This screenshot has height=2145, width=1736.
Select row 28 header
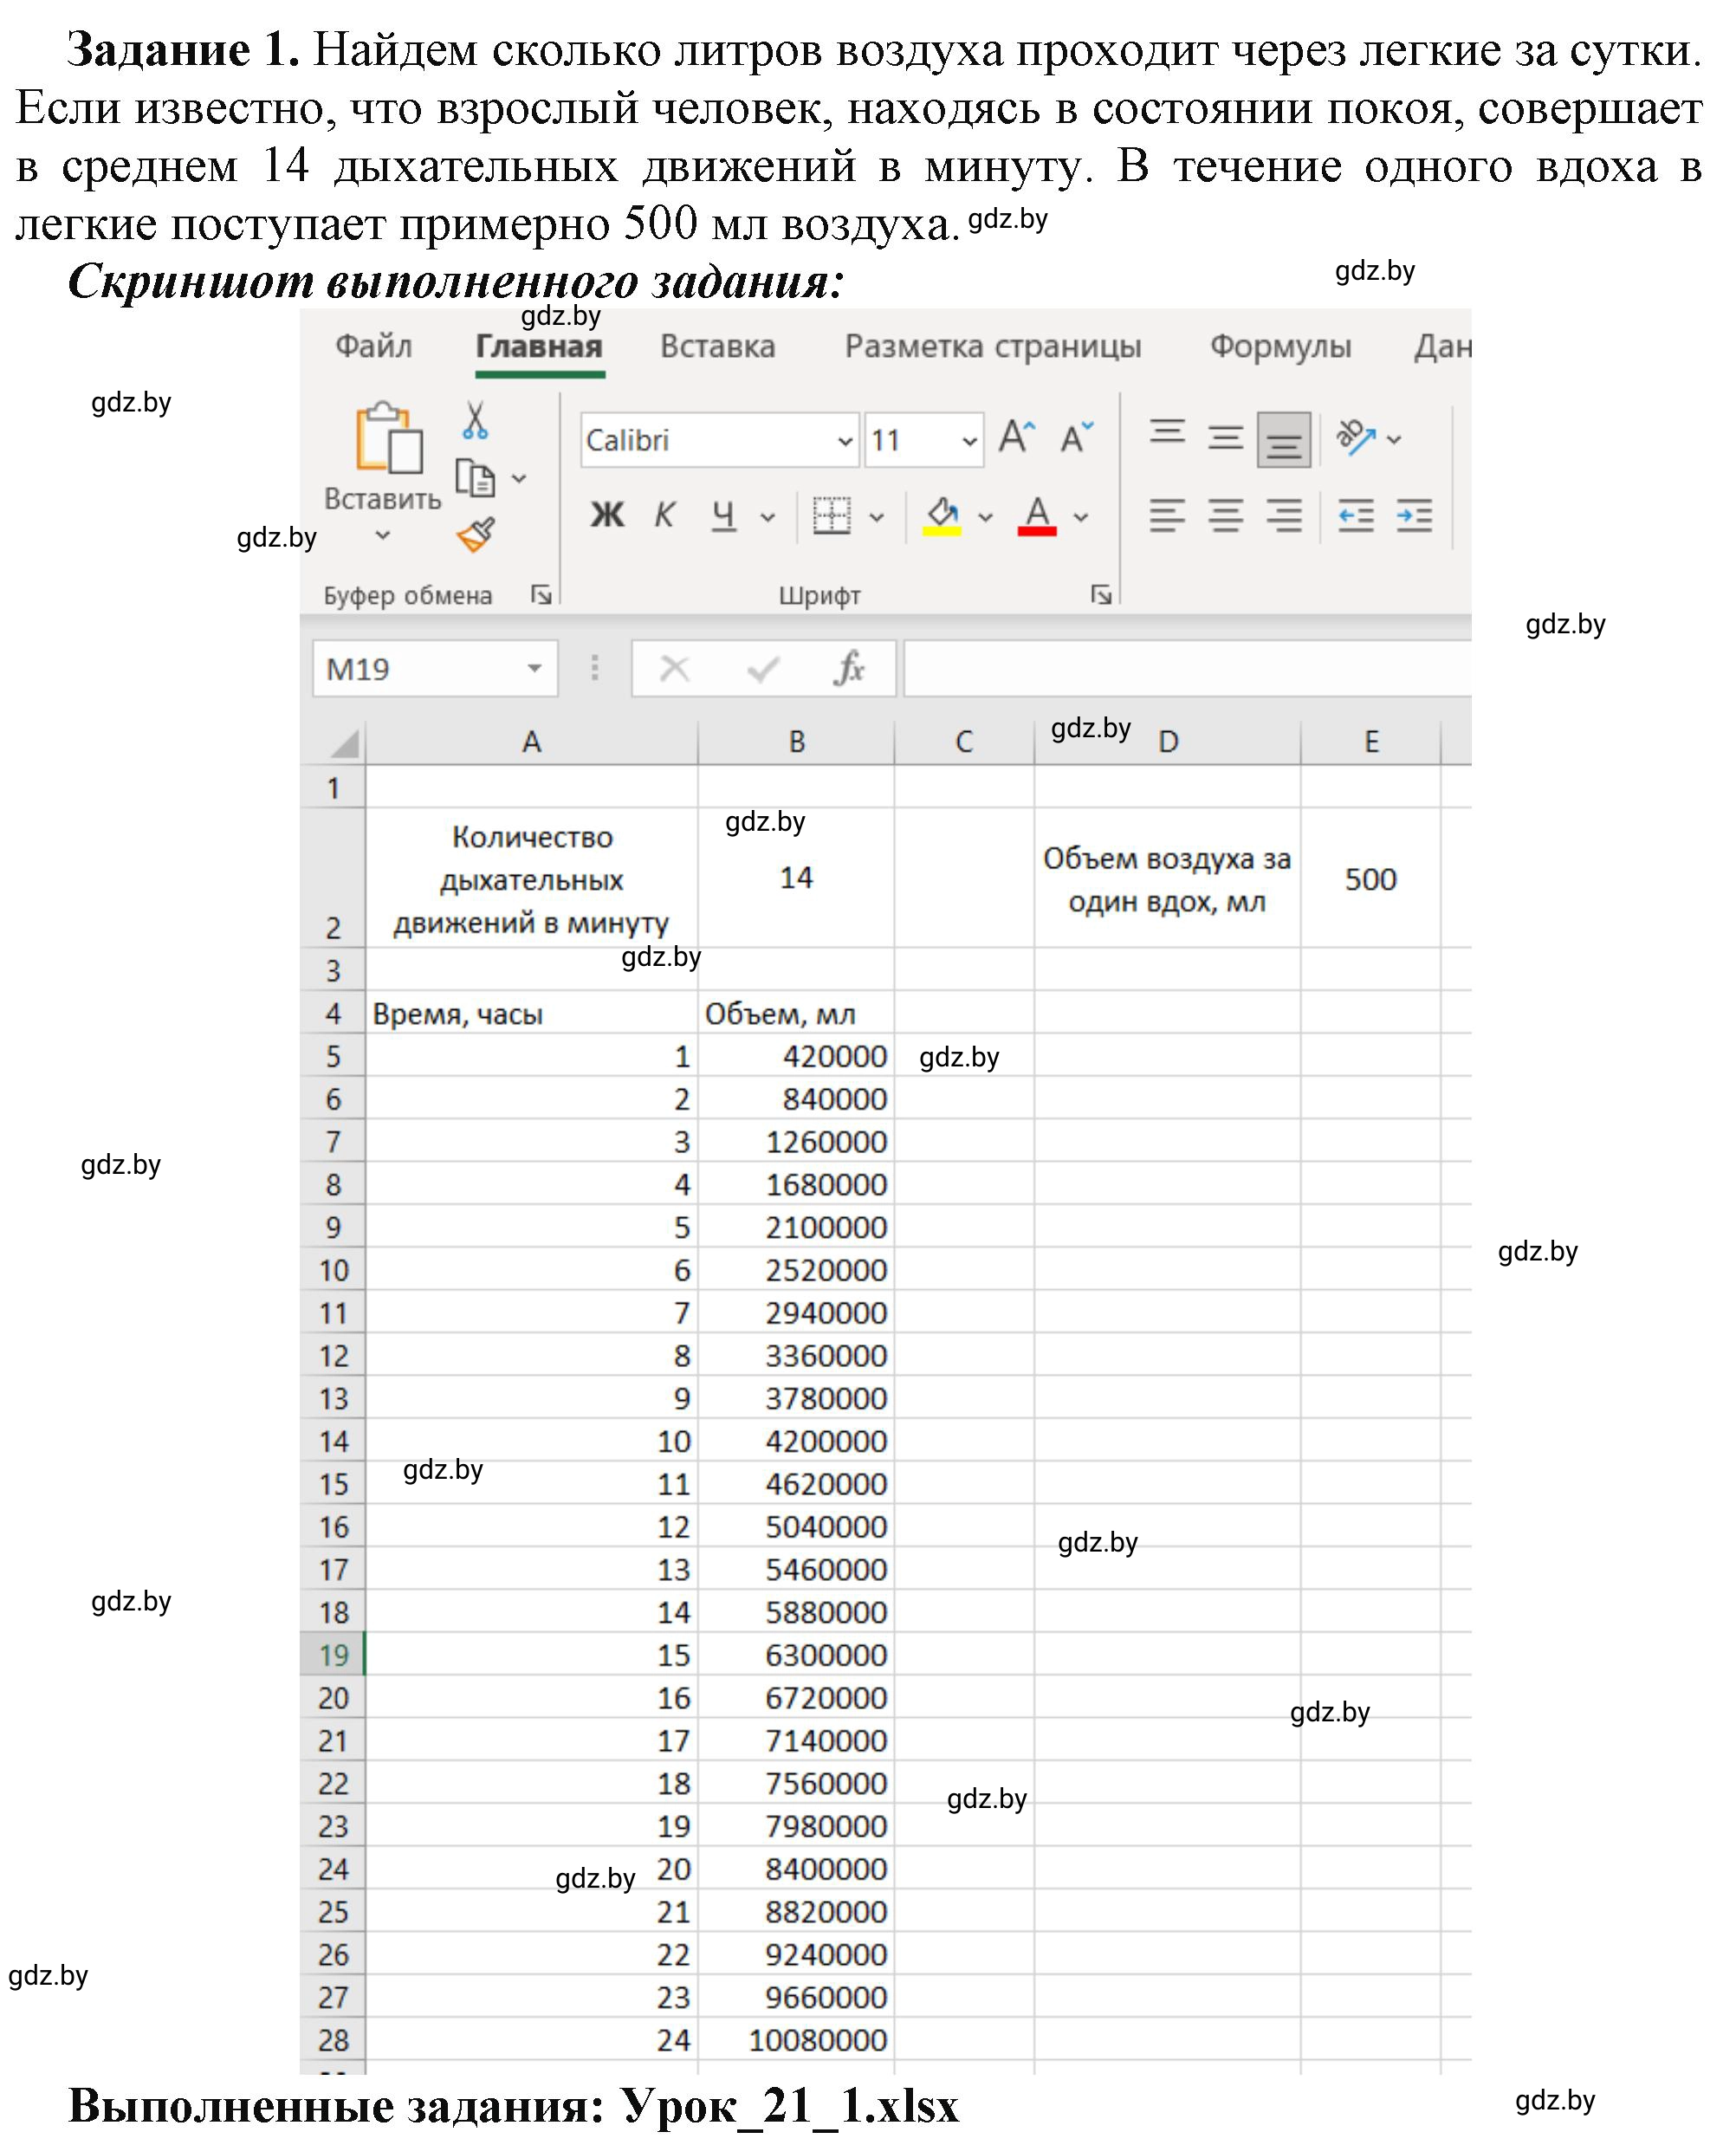pyautogui.click(x=333, y=2040)
